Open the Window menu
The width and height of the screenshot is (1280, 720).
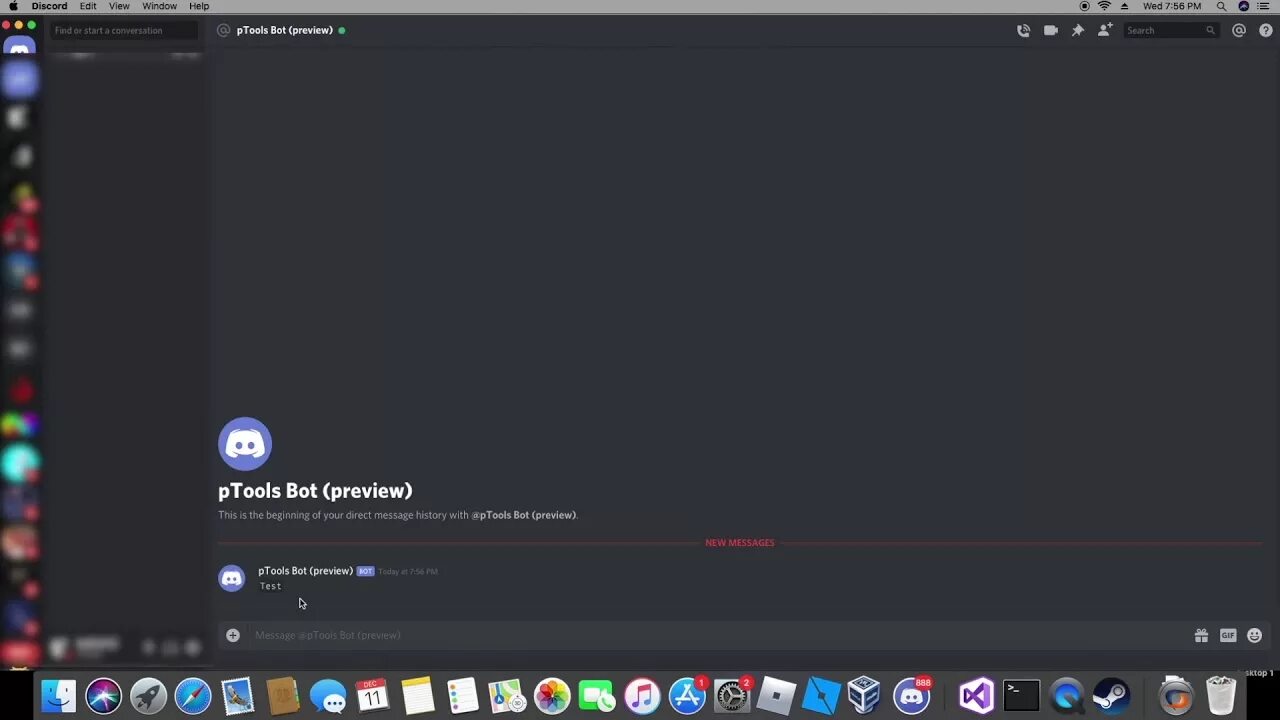point(159,6)
